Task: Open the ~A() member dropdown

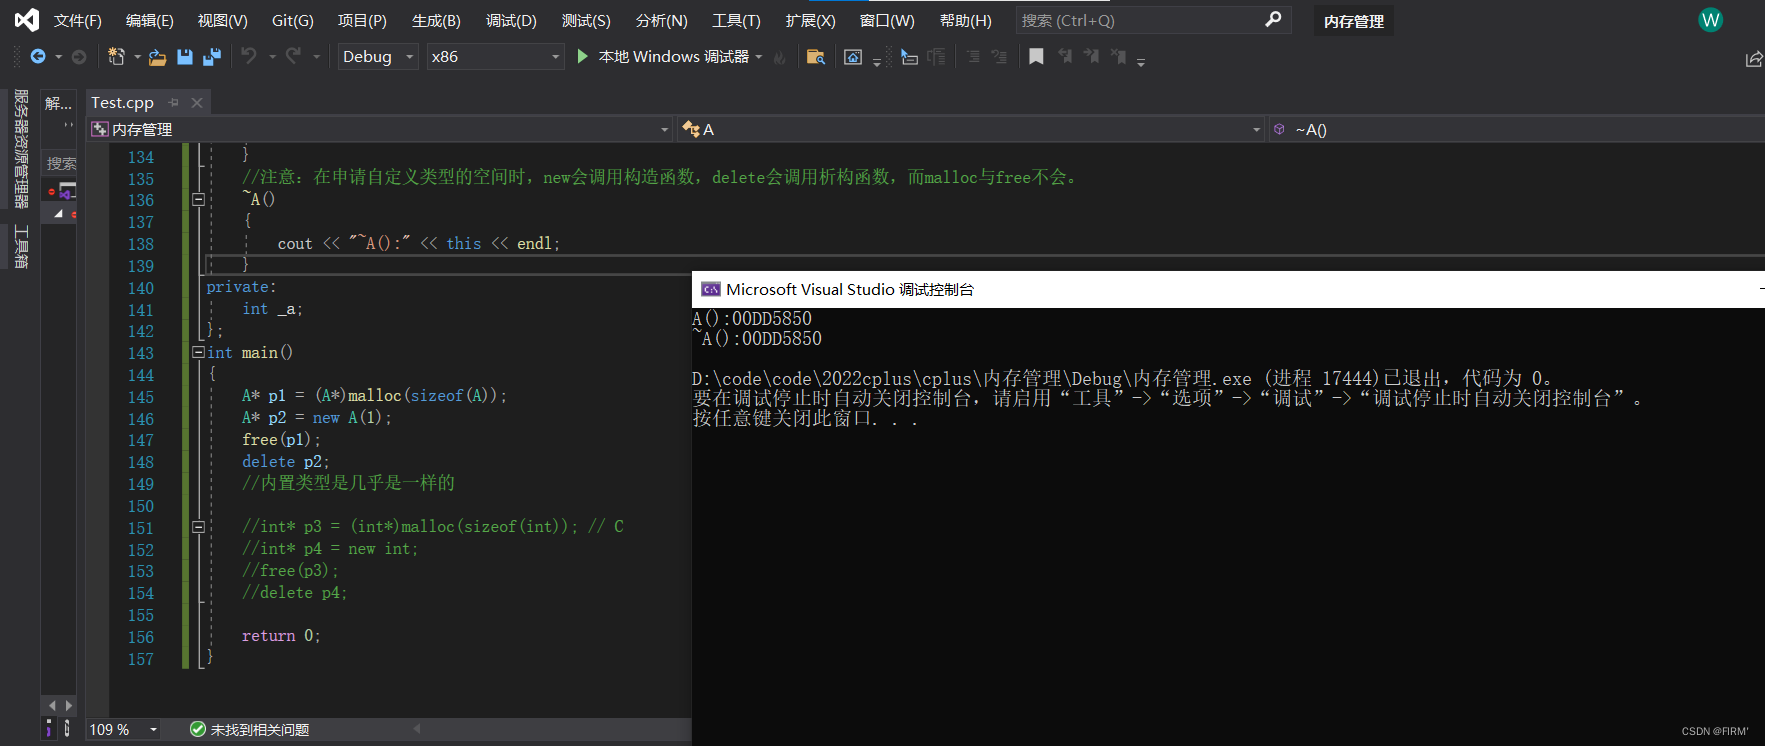Action: (1517, 129)
